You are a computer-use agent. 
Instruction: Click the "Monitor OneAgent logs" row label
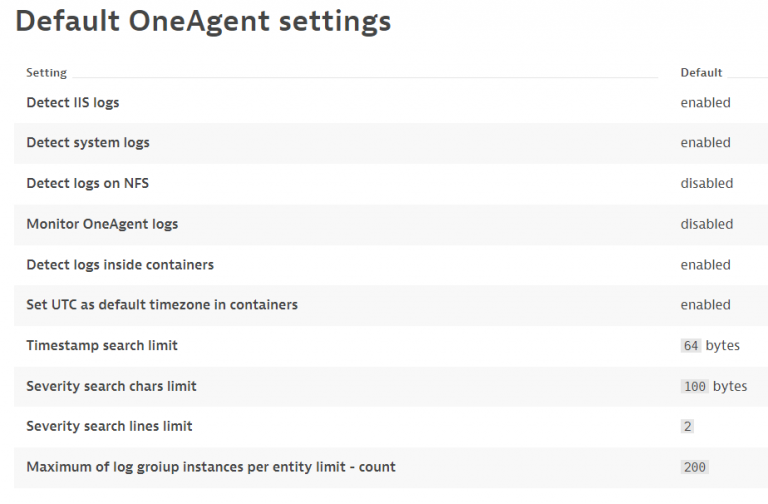(102, 224)
